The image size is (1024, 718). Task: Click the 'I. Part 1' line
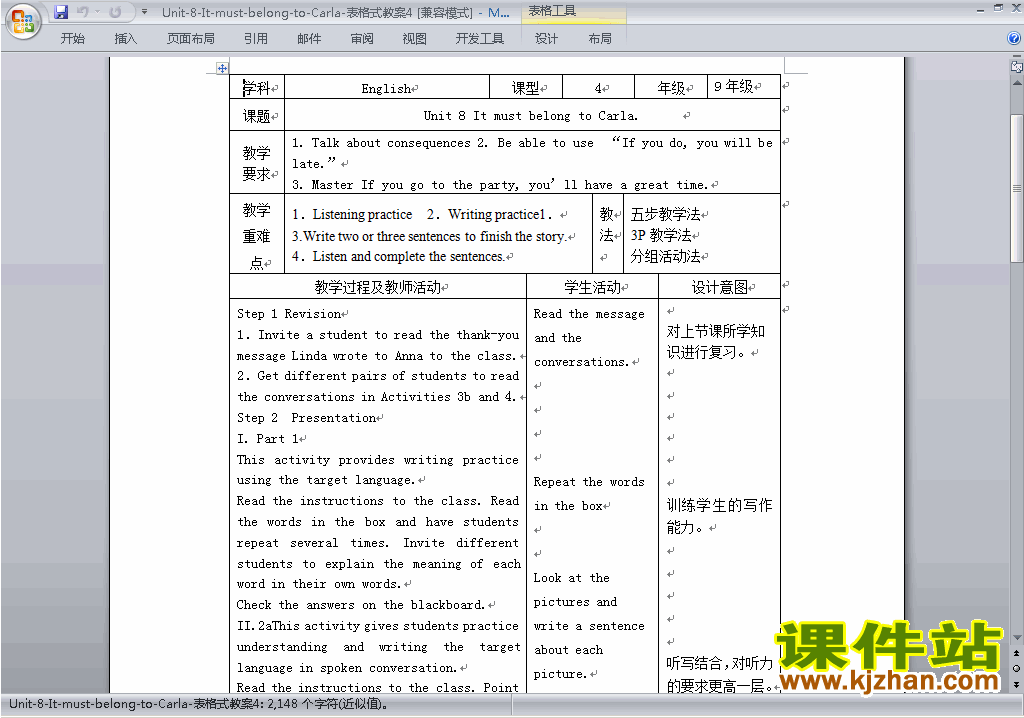[268, 438]
